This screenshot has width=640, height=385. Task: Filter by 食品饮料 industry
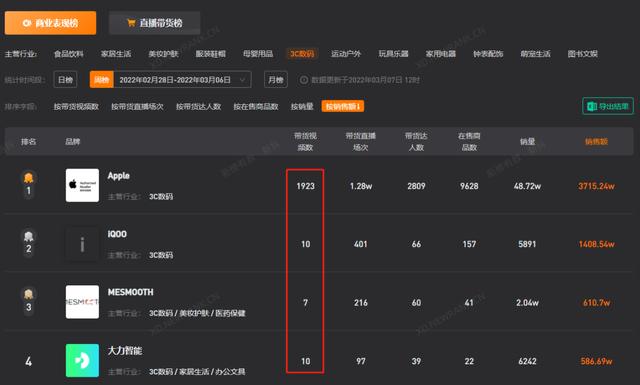tap(69, 54)
